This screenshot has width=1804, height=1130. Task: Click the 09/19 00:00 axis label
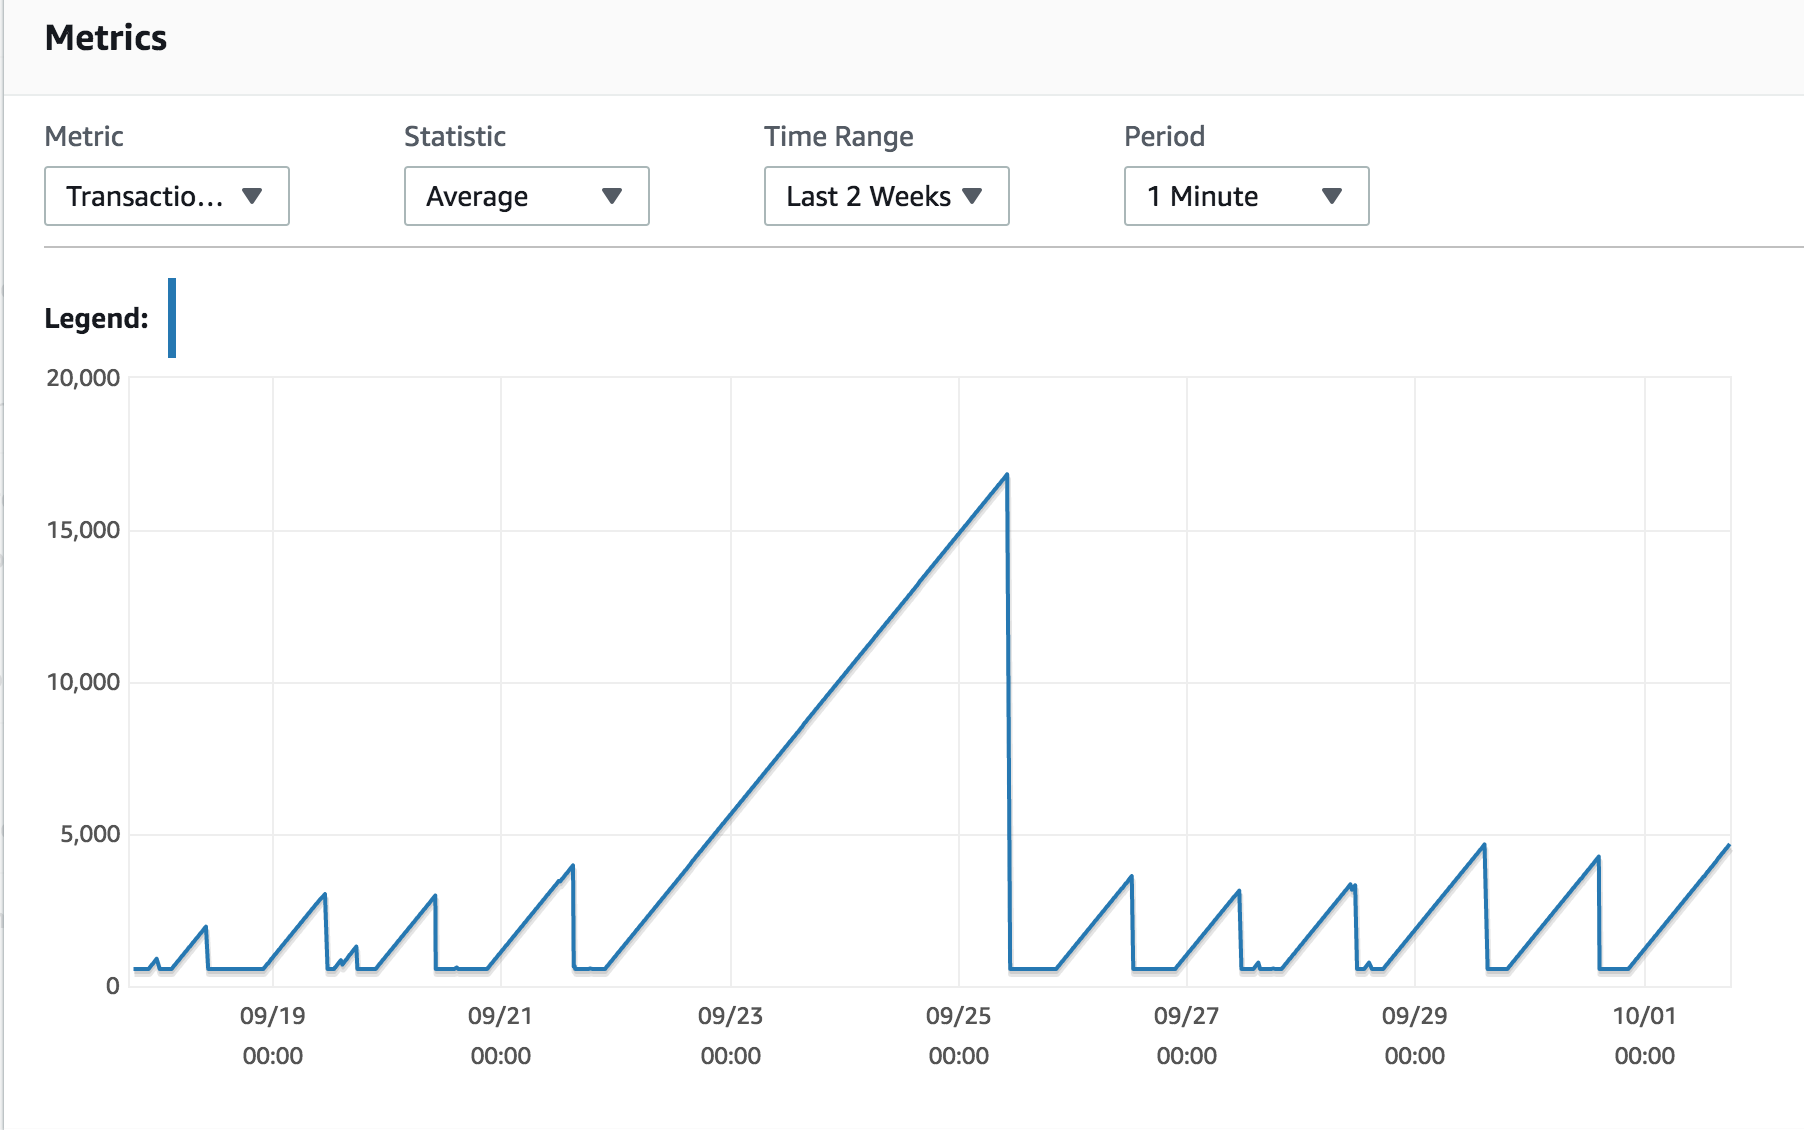pyautogui.click(x=273, y=1036)
